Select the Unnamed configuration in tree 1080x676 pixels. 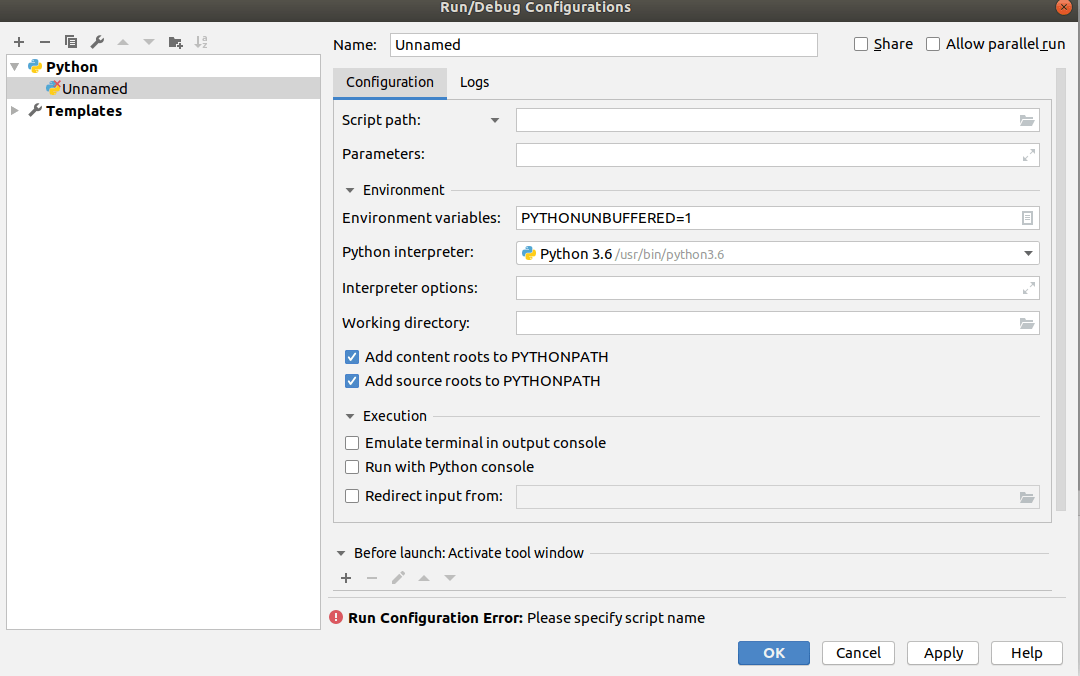pyautogui.click(x=163, y=88)
